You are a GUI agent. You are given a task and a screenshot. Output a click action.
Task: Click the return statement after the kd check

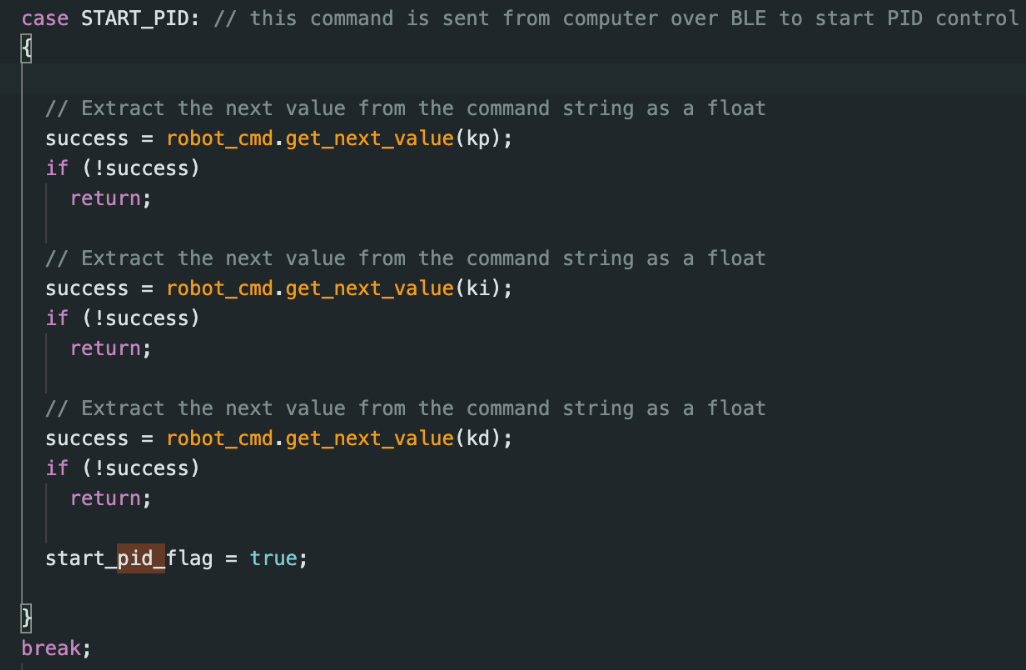click(106, 498)
